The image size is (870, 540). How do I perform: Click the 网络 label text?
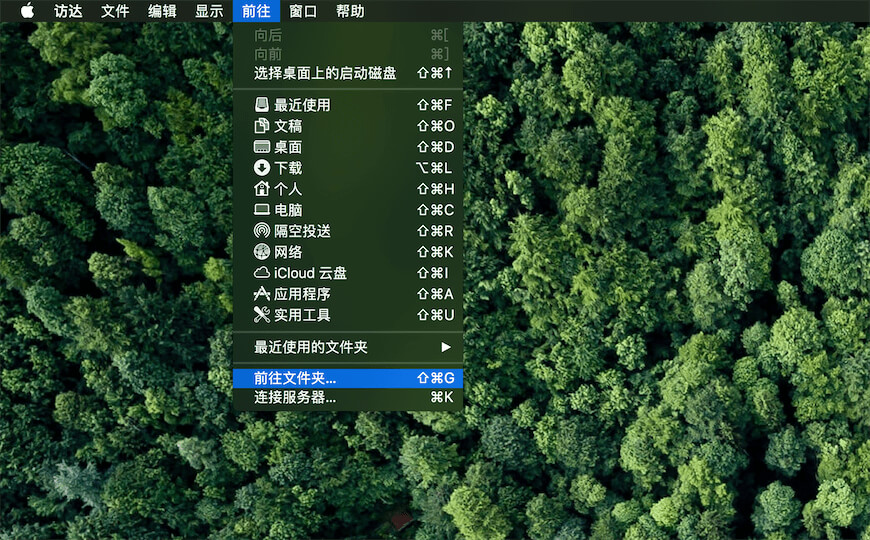coord(288,253)
